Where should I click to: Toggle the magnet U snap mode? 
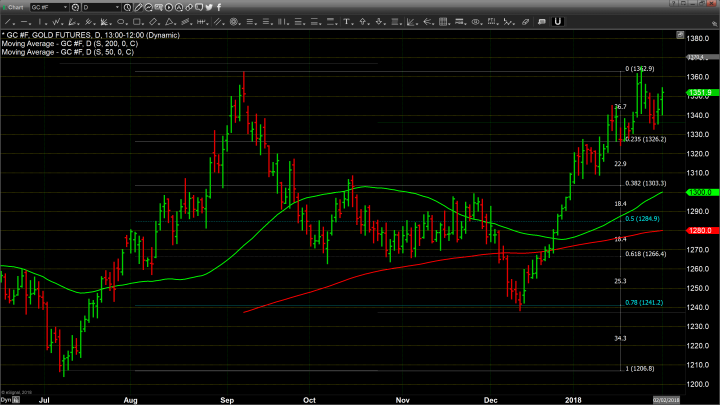(x=557, y=22)
